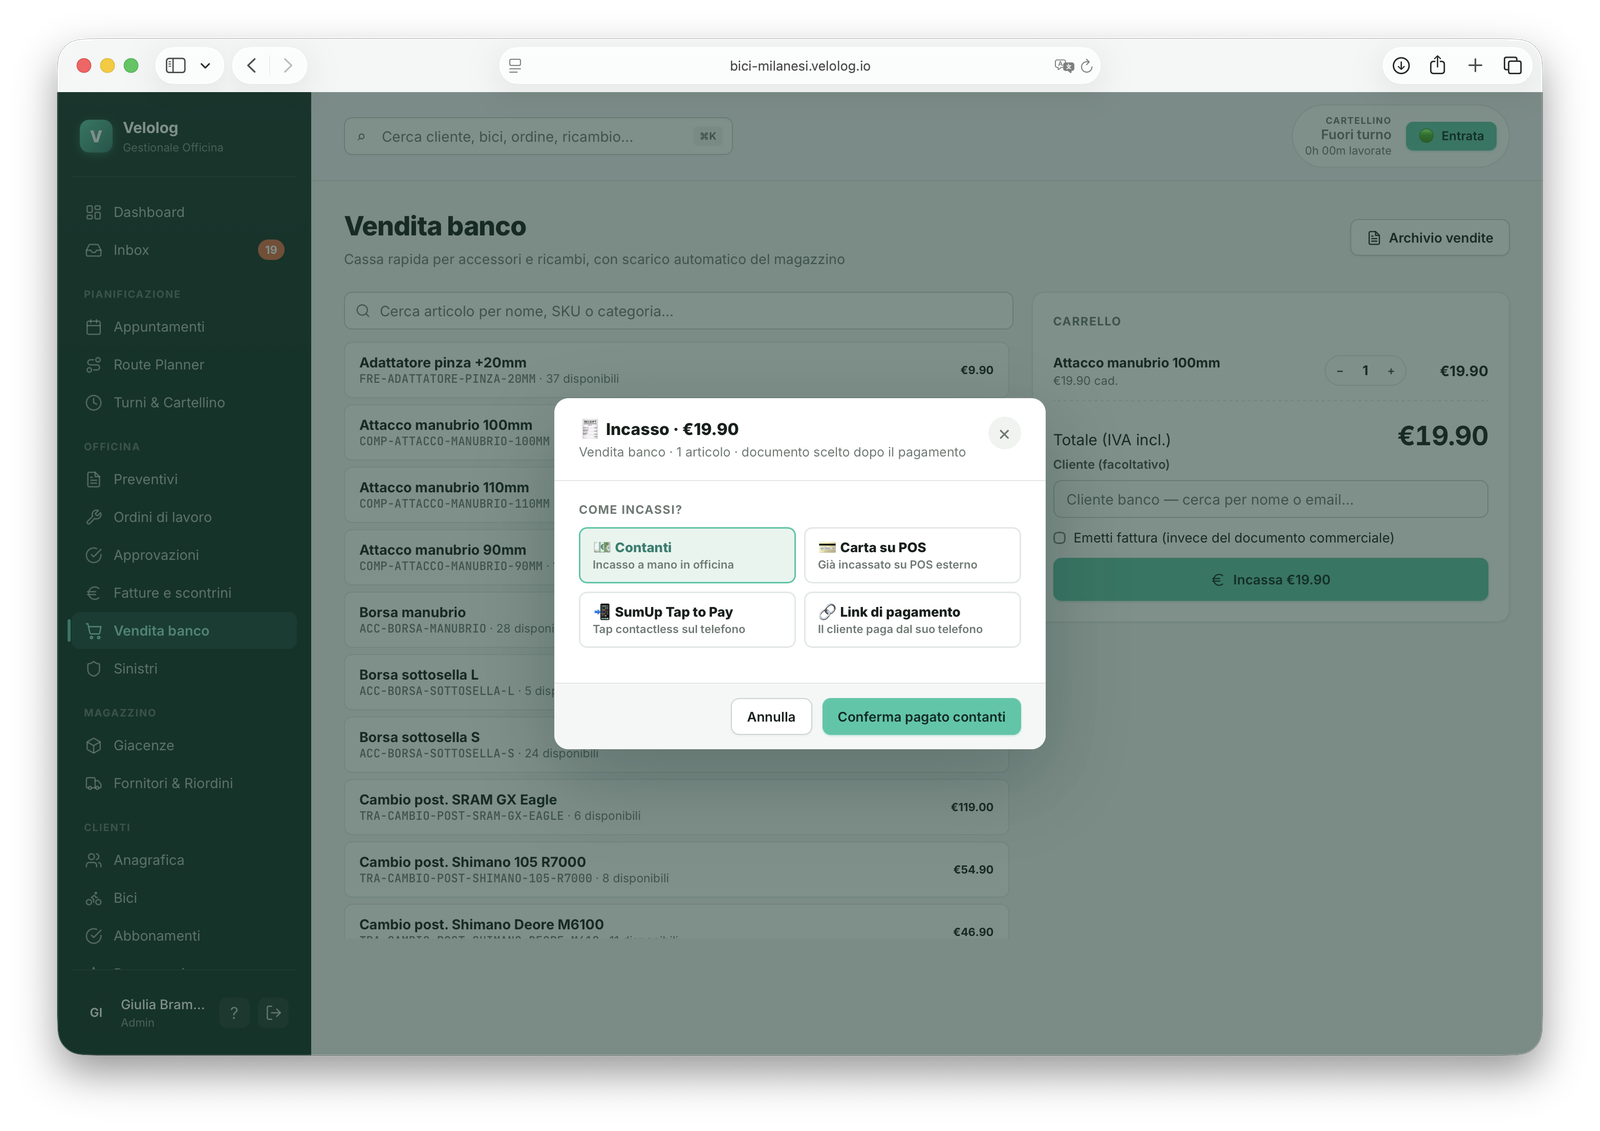Image resolution: width=1600 pixels, height=1131 pixels.
Task: Click the address bar URL bici-milanesi.velolog.io
Action: [x=800, y=66]
